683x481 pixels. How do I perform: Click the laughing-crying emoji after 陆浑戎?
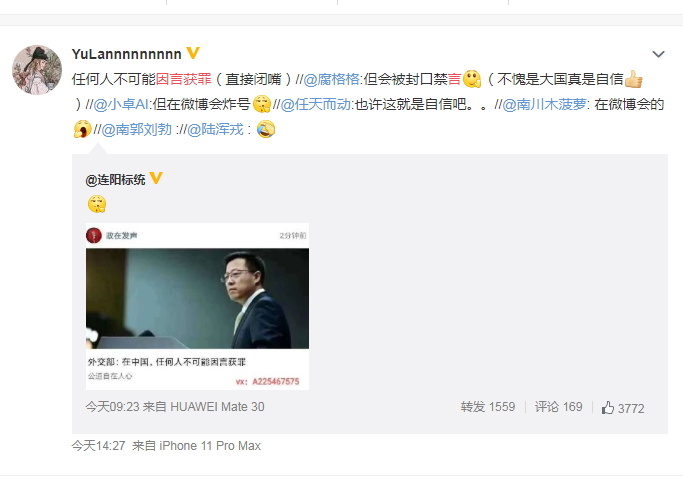point(266,129)
